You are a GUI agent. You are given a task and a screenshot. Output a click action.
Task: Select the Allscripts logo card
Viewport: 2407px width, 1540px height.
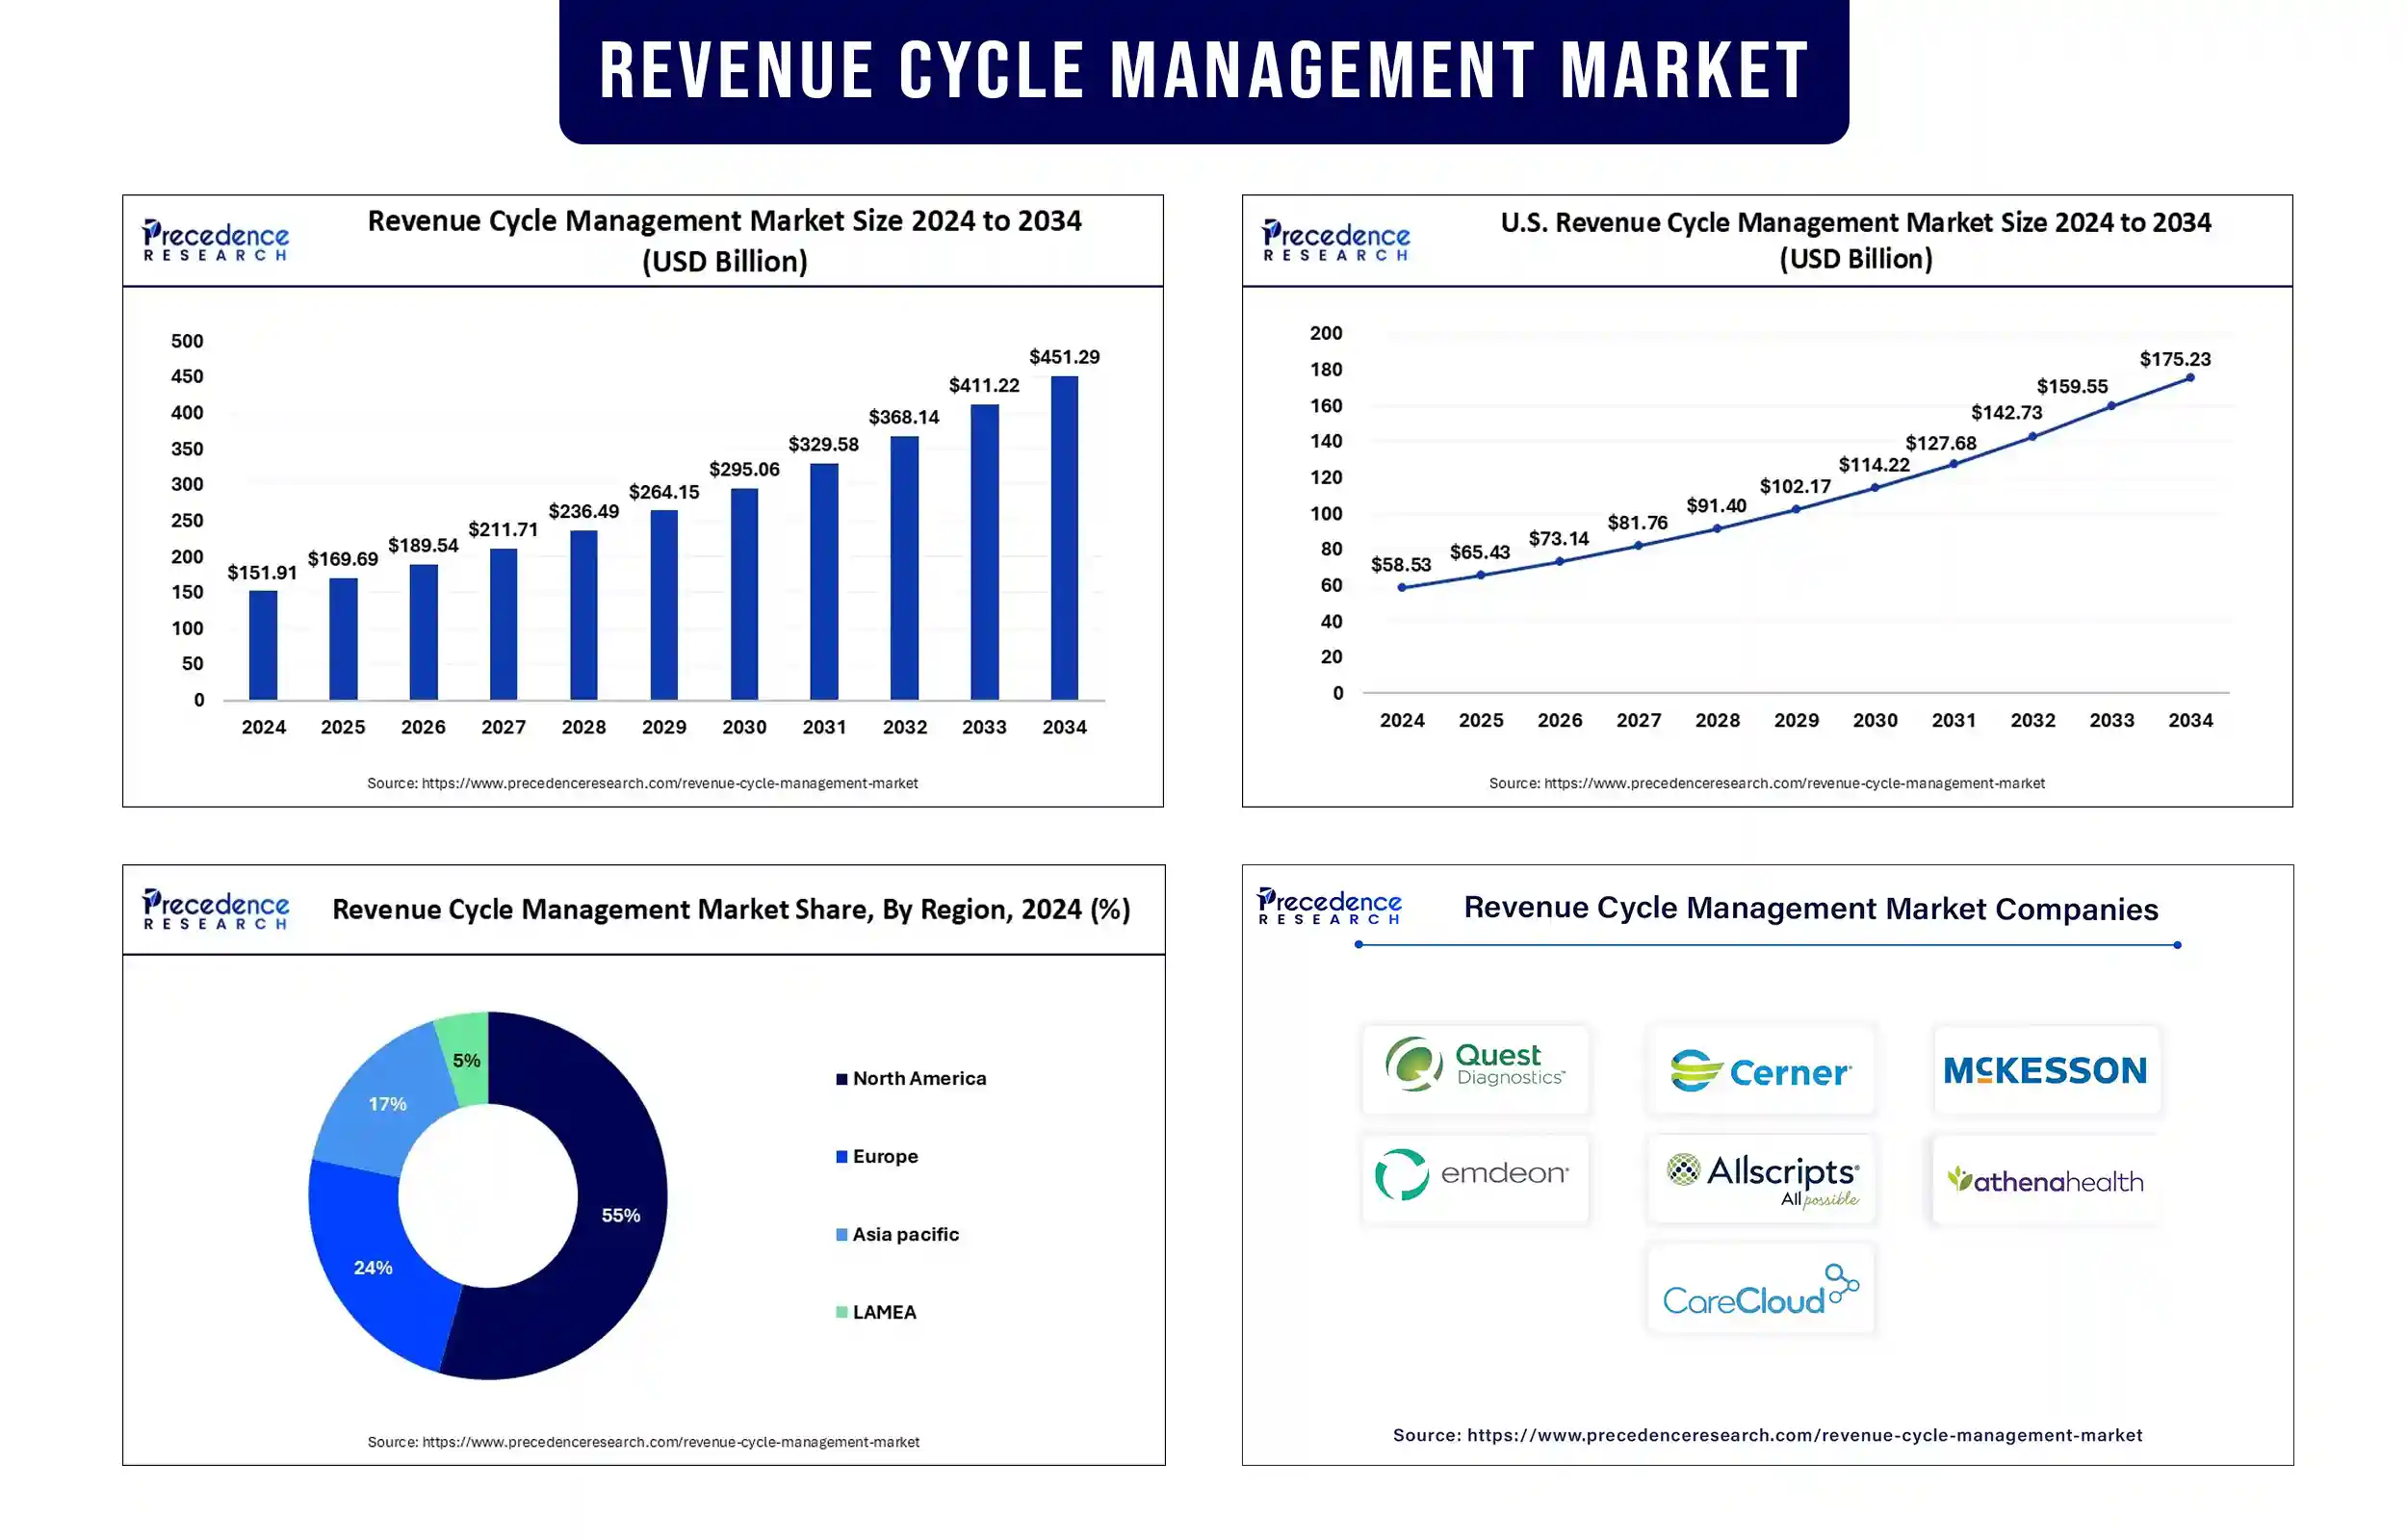pos(1761,1177)
